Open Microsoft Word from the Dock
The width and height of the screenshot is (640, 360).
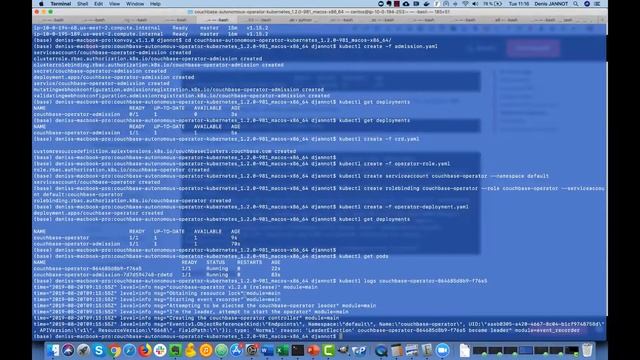(267, 350)
